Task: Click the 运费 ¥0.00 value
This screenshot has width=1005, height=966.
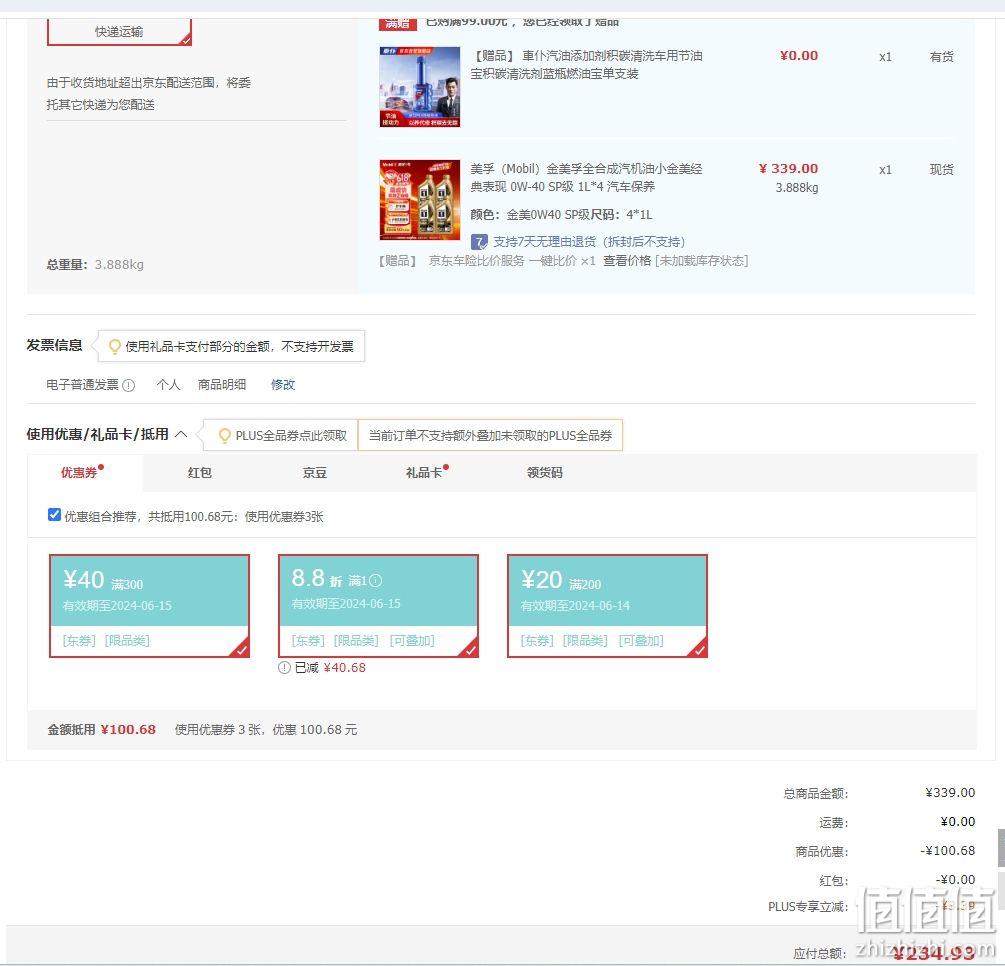Action: [958, 822]
